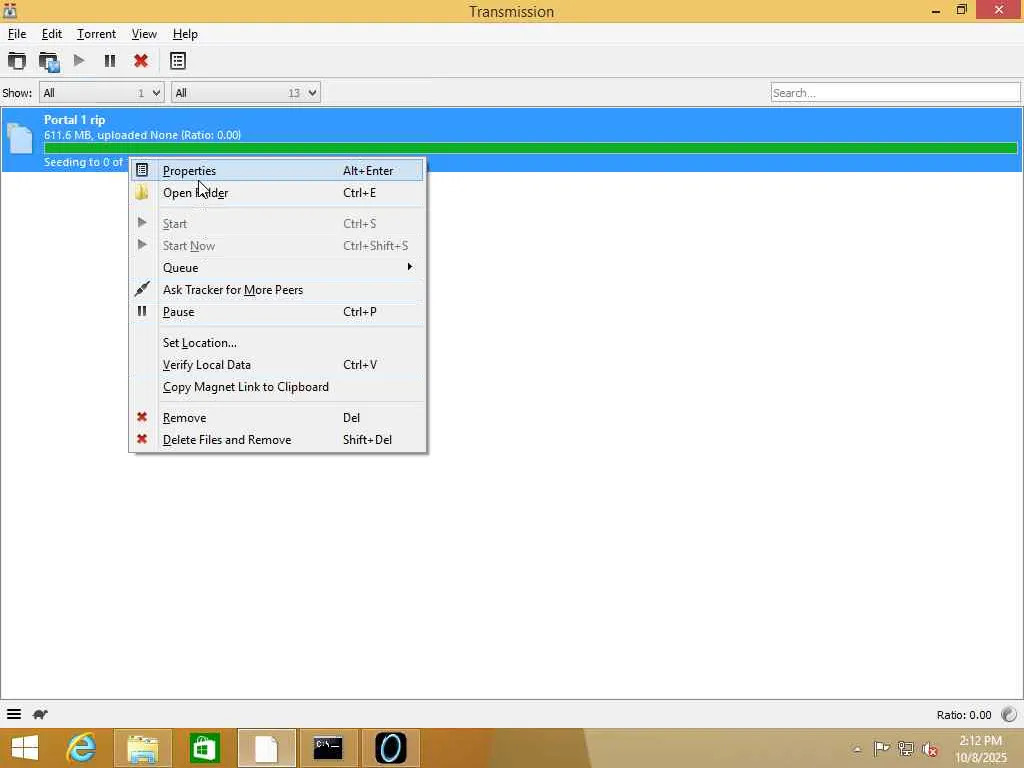Click the green progress bar of Portal 1 rip

click(530, 148)
